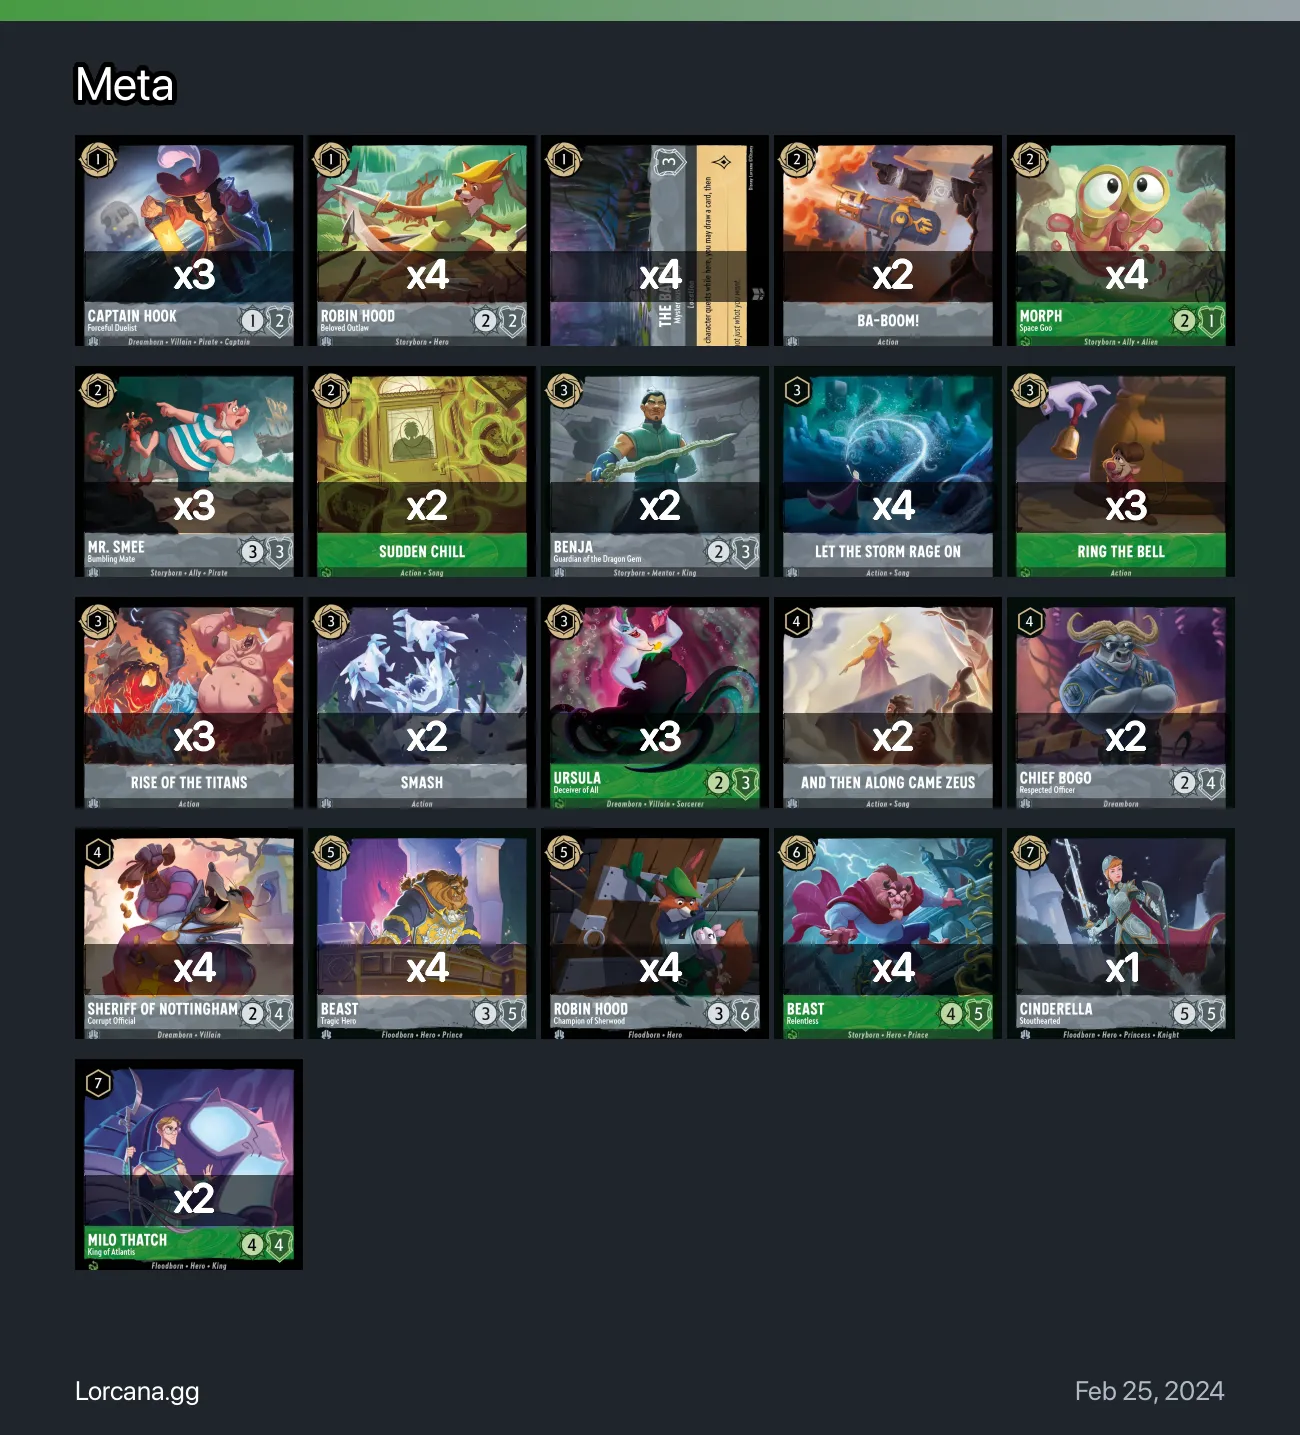
Task: Click And Then Along Came Zeus card
Action: [888, 703]
